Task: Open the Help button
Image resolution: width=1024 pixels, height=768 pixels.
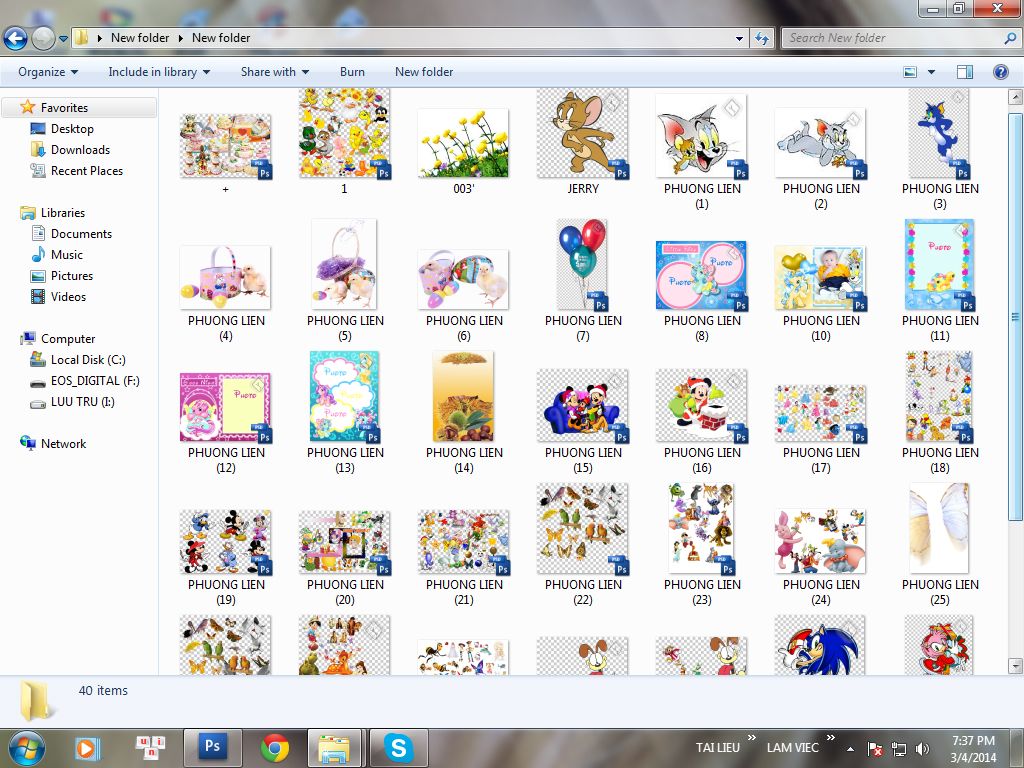Action: tap(1000, 72)
